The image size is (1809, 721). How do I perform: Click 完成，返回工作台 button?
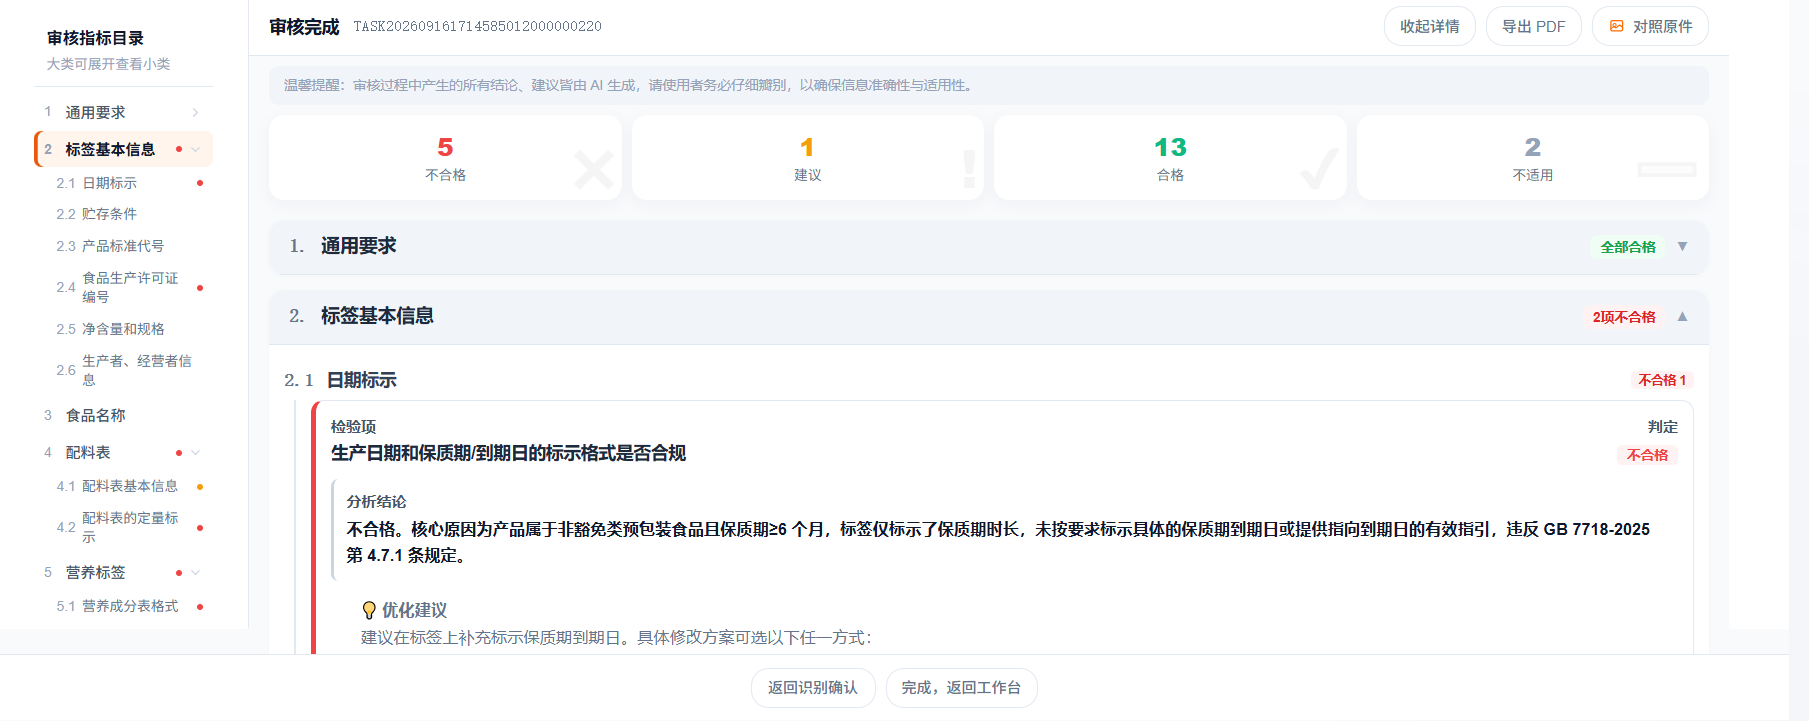(x=961, y=688)
